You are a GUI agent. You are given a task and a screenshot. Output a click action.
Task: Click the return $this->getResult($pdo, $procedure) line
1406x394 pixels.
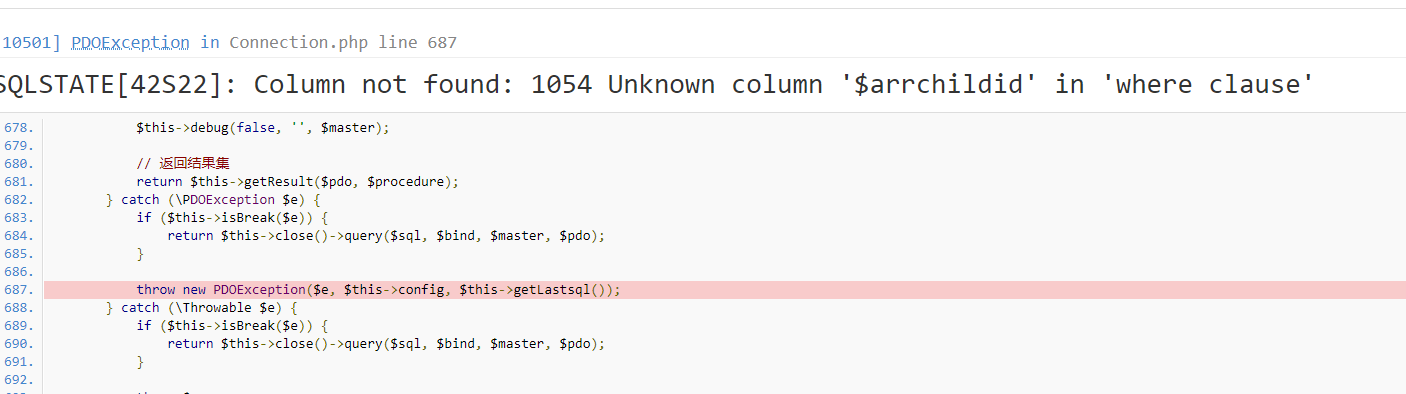point(298,182)
